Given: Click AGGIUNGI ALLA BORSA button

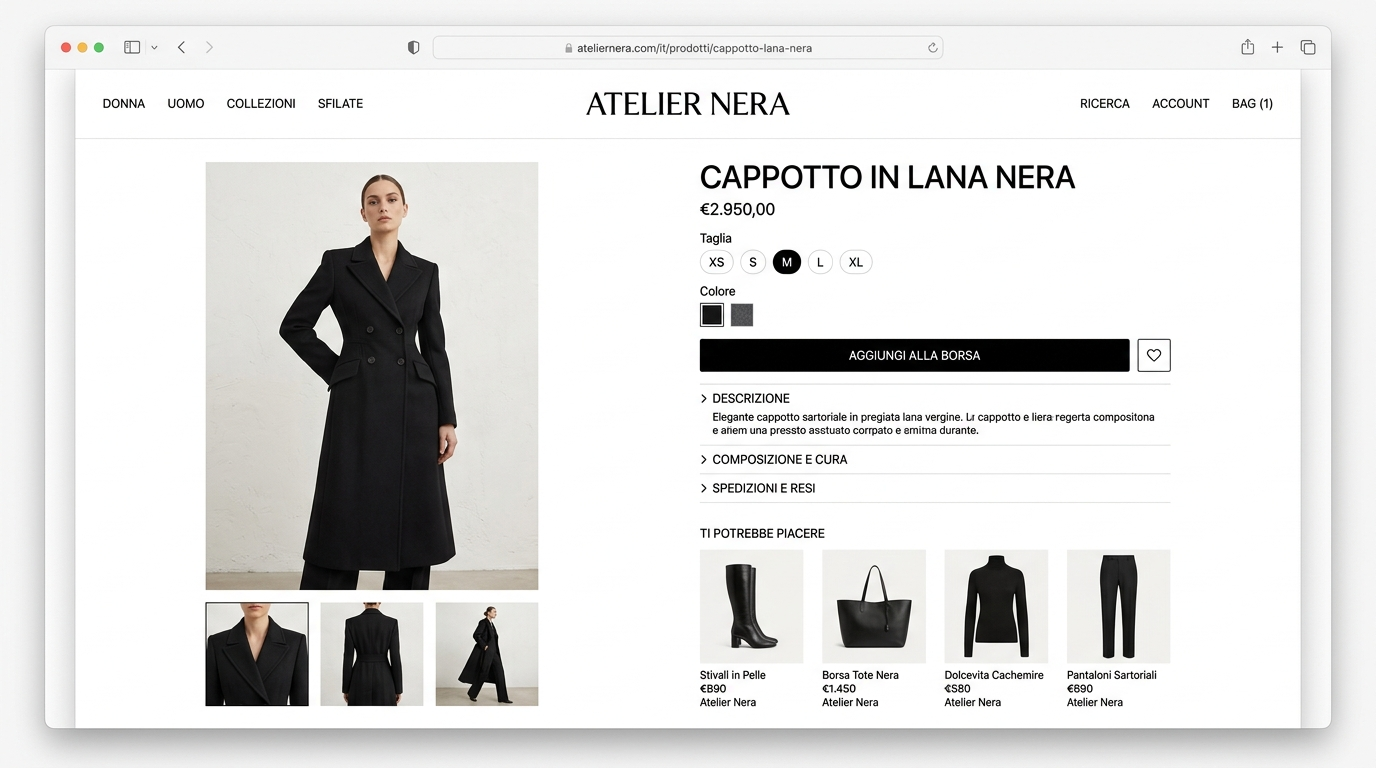Looking at the screenshot, I should tap(915, 355).
